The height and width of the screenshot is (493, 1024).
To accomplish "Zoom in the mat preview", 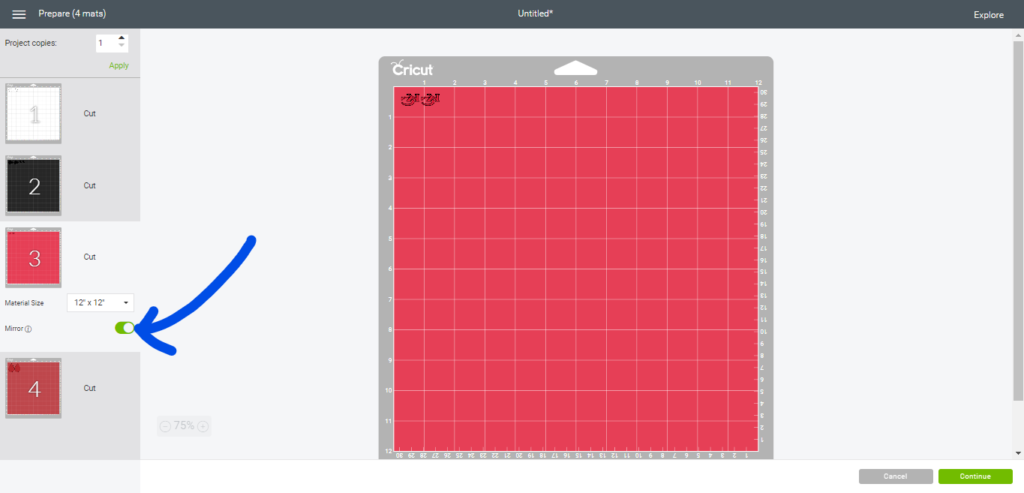I will point(203,426).
